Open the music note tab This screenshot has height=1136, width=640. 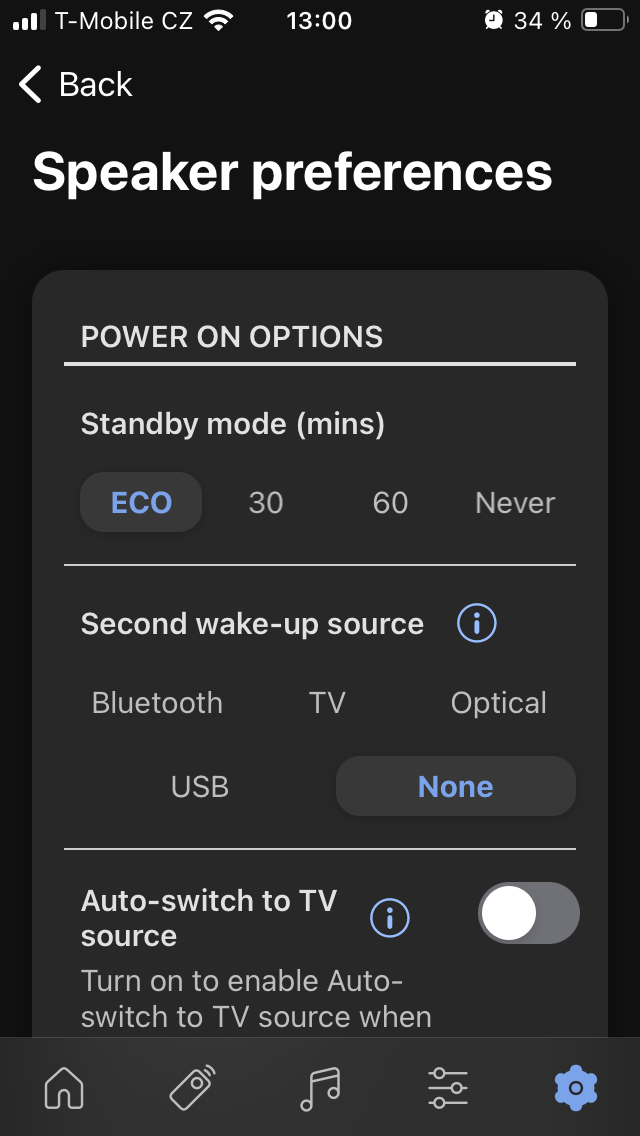(320, 1087)
